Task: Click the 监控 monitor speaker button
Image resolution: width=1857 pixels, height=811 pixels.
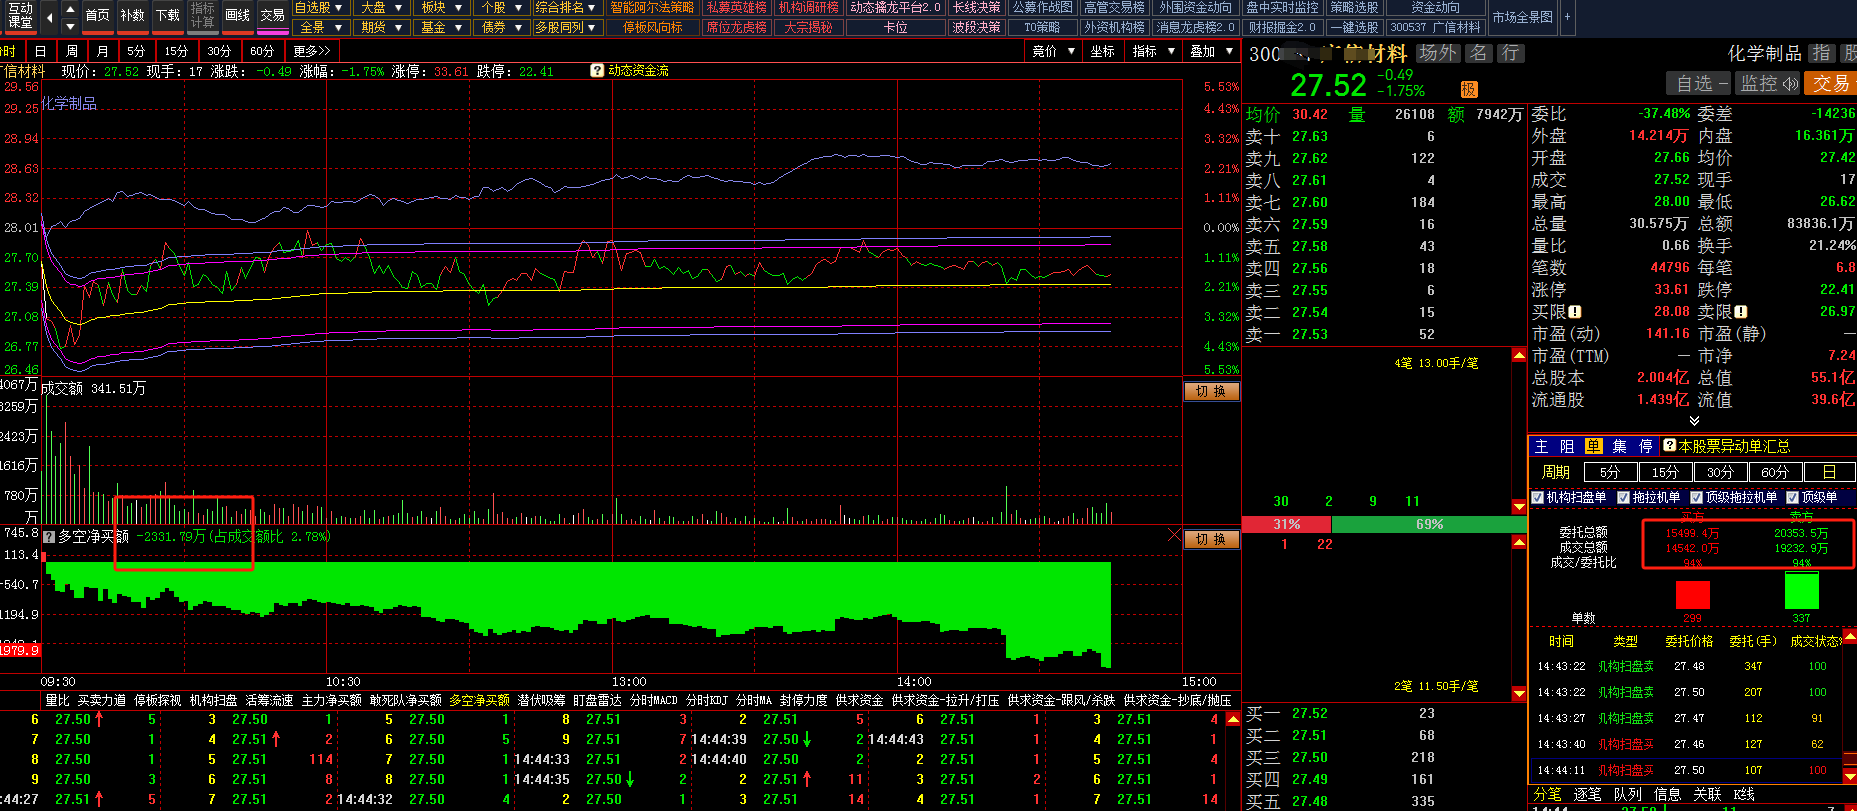Action: [1768, 84]
